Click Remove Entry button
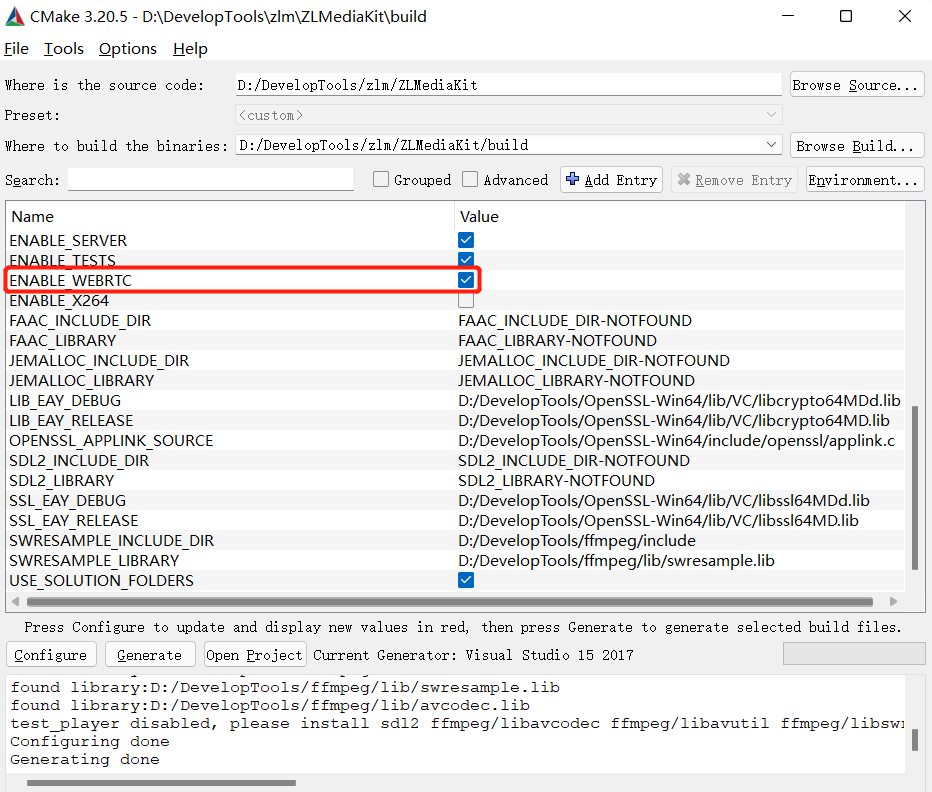This screenshot has width=932, height=792. (x=735, y=180)
